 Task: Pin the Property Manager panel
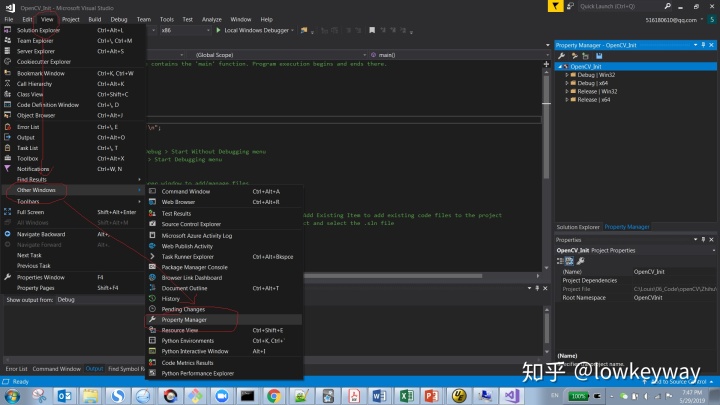(703, 45)
